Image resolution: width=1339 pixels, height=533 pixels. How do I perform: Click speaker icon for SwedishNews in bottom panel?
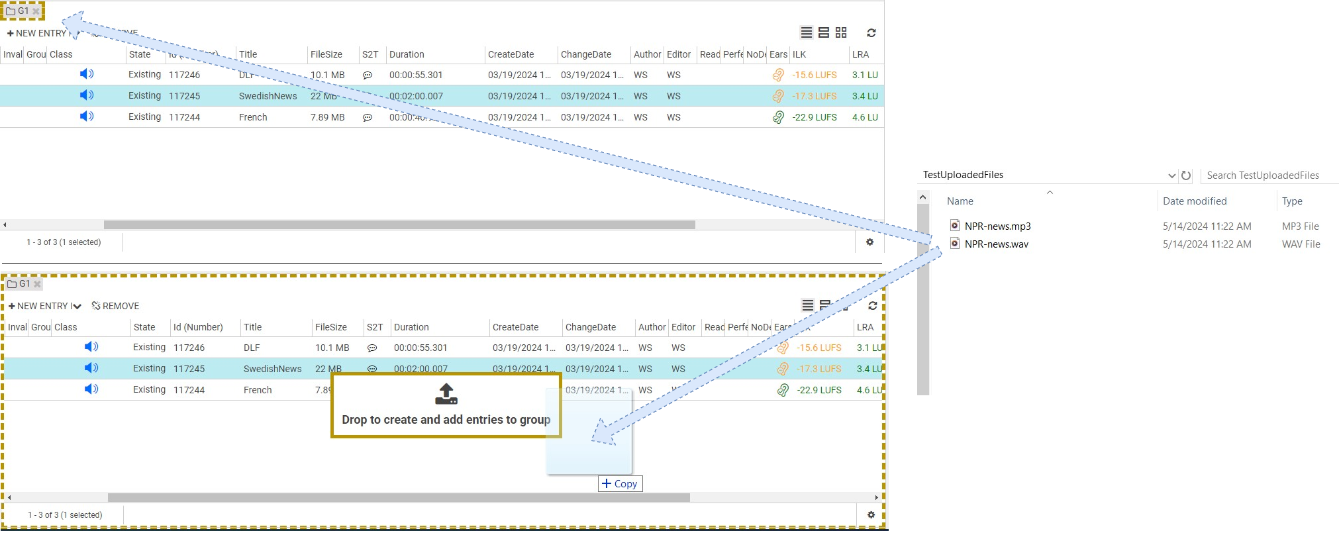91,368
